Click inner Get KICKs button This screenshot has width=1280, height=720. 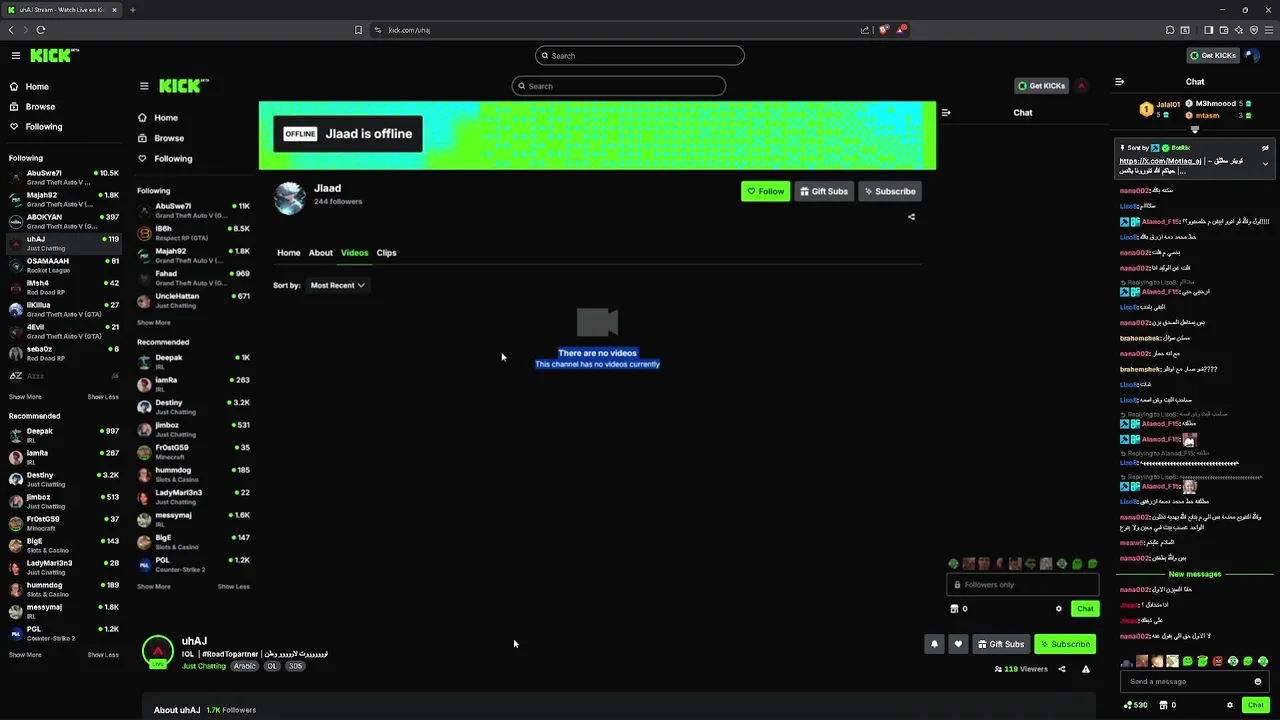click(1040, 86)
